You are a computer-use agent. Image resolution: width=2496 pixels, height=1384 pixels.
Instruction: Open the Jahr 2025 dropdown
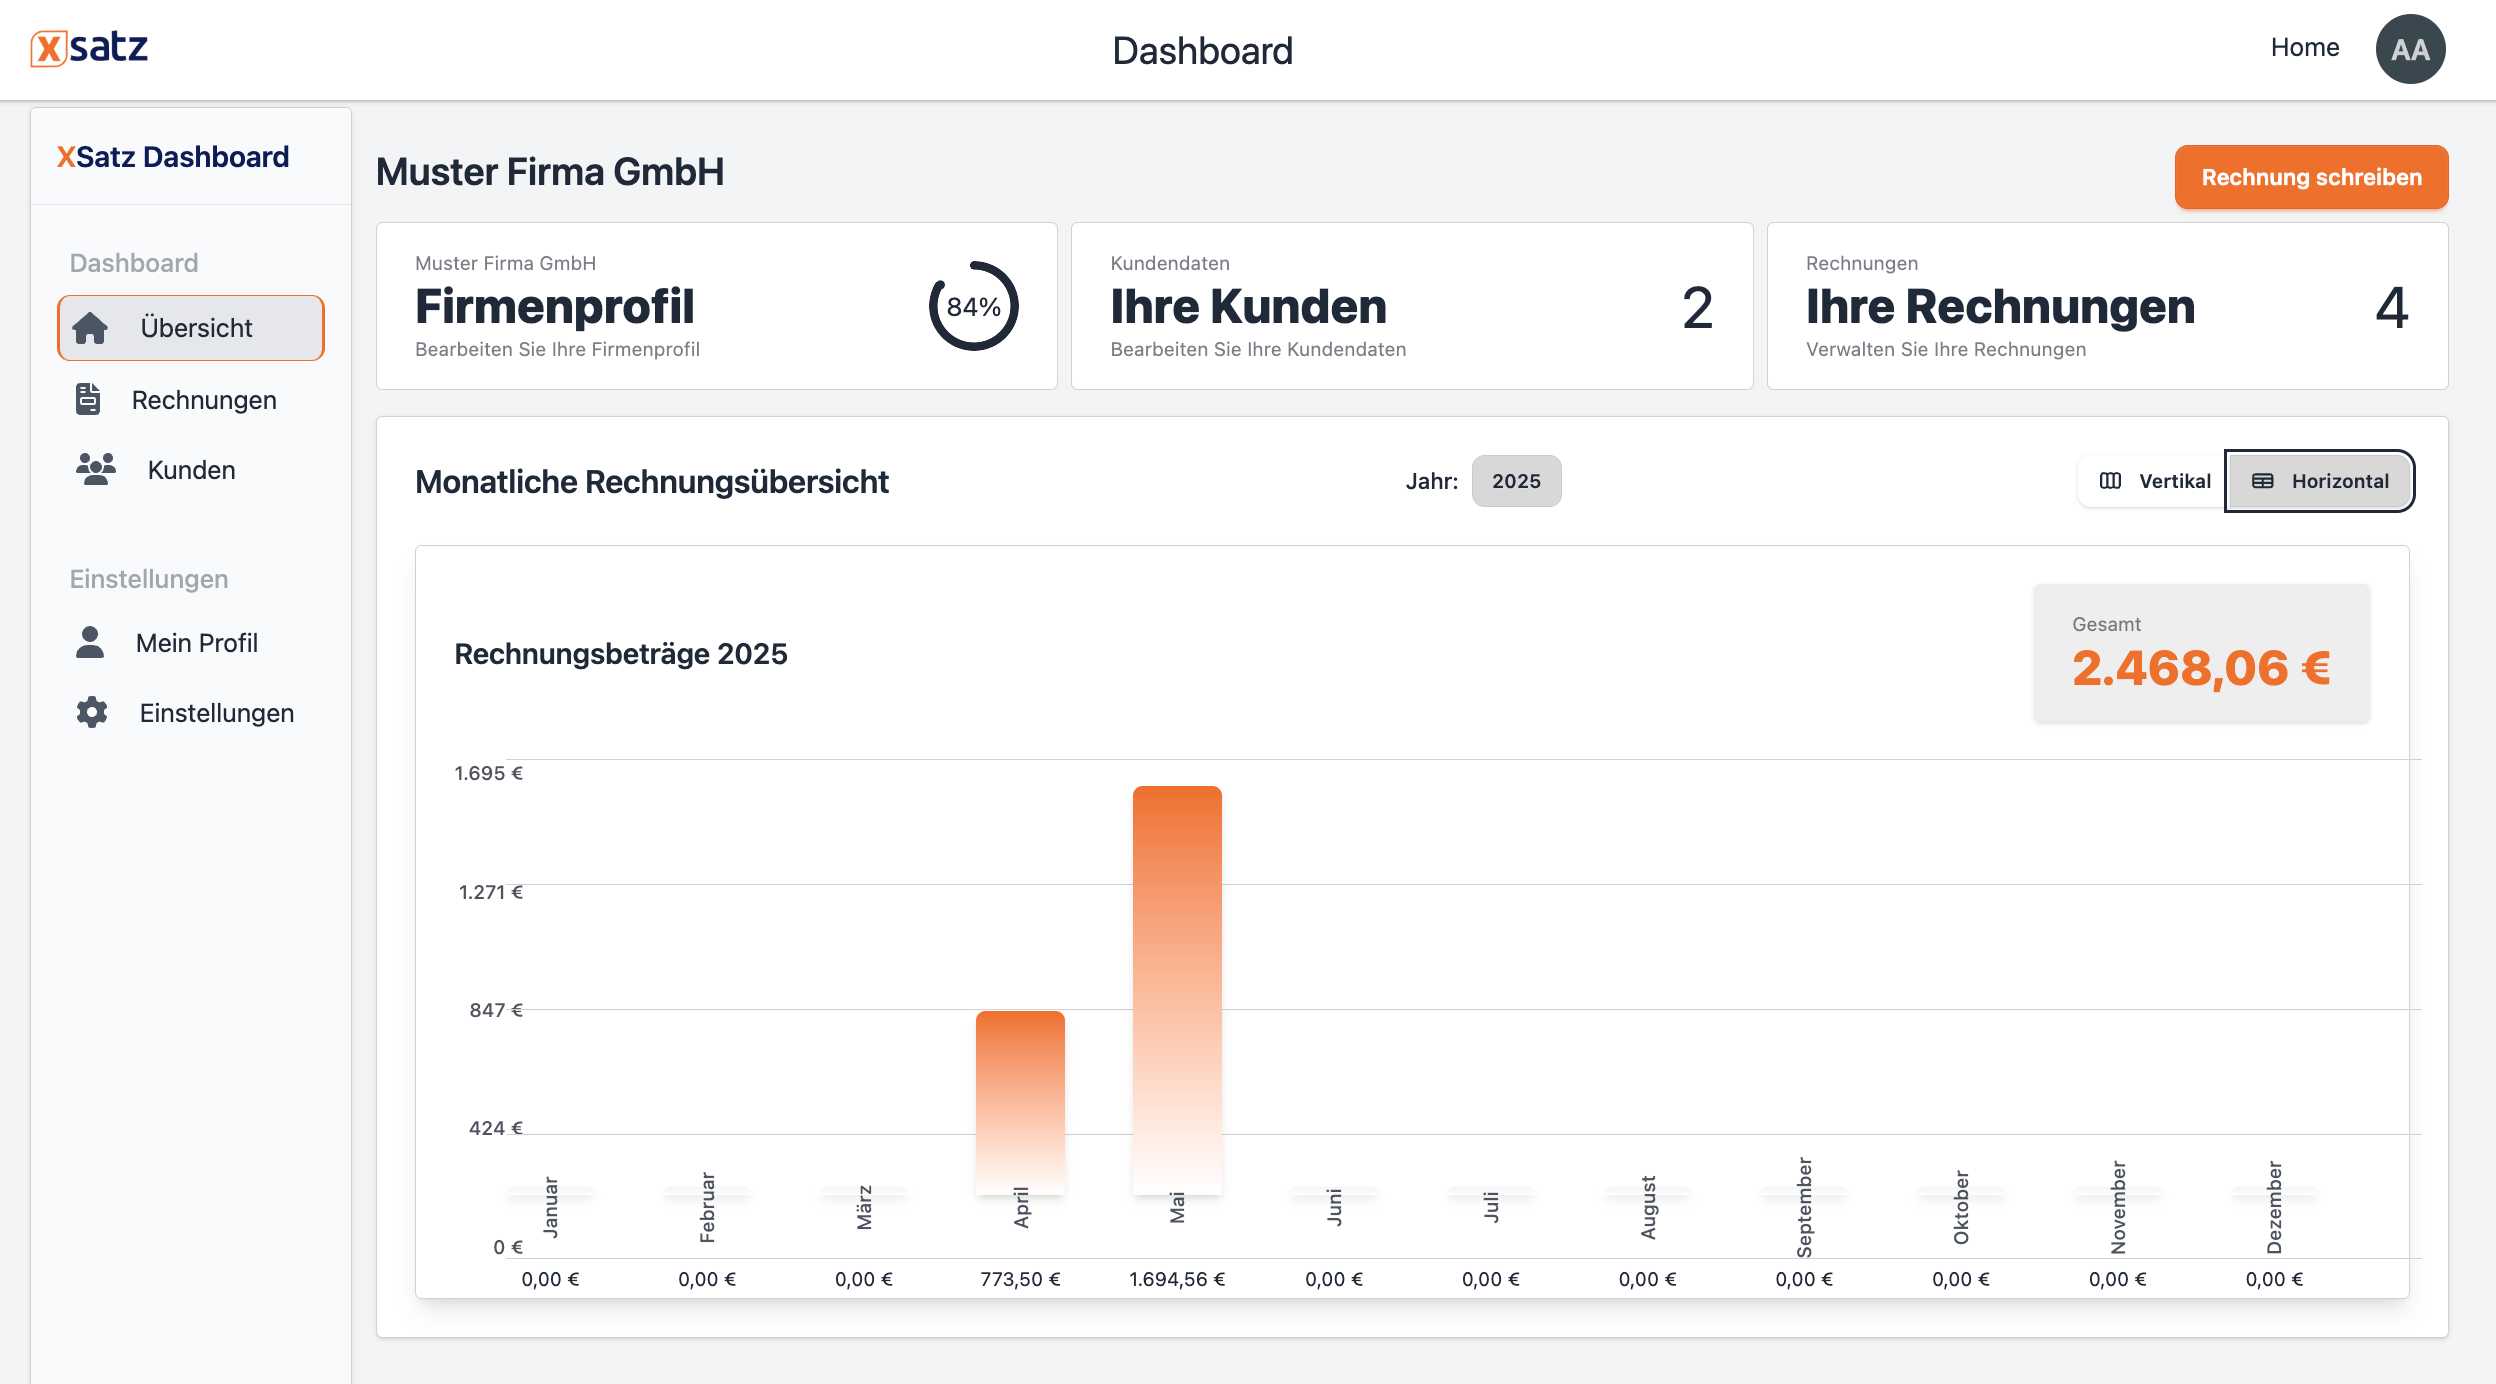click(1516, 481)
